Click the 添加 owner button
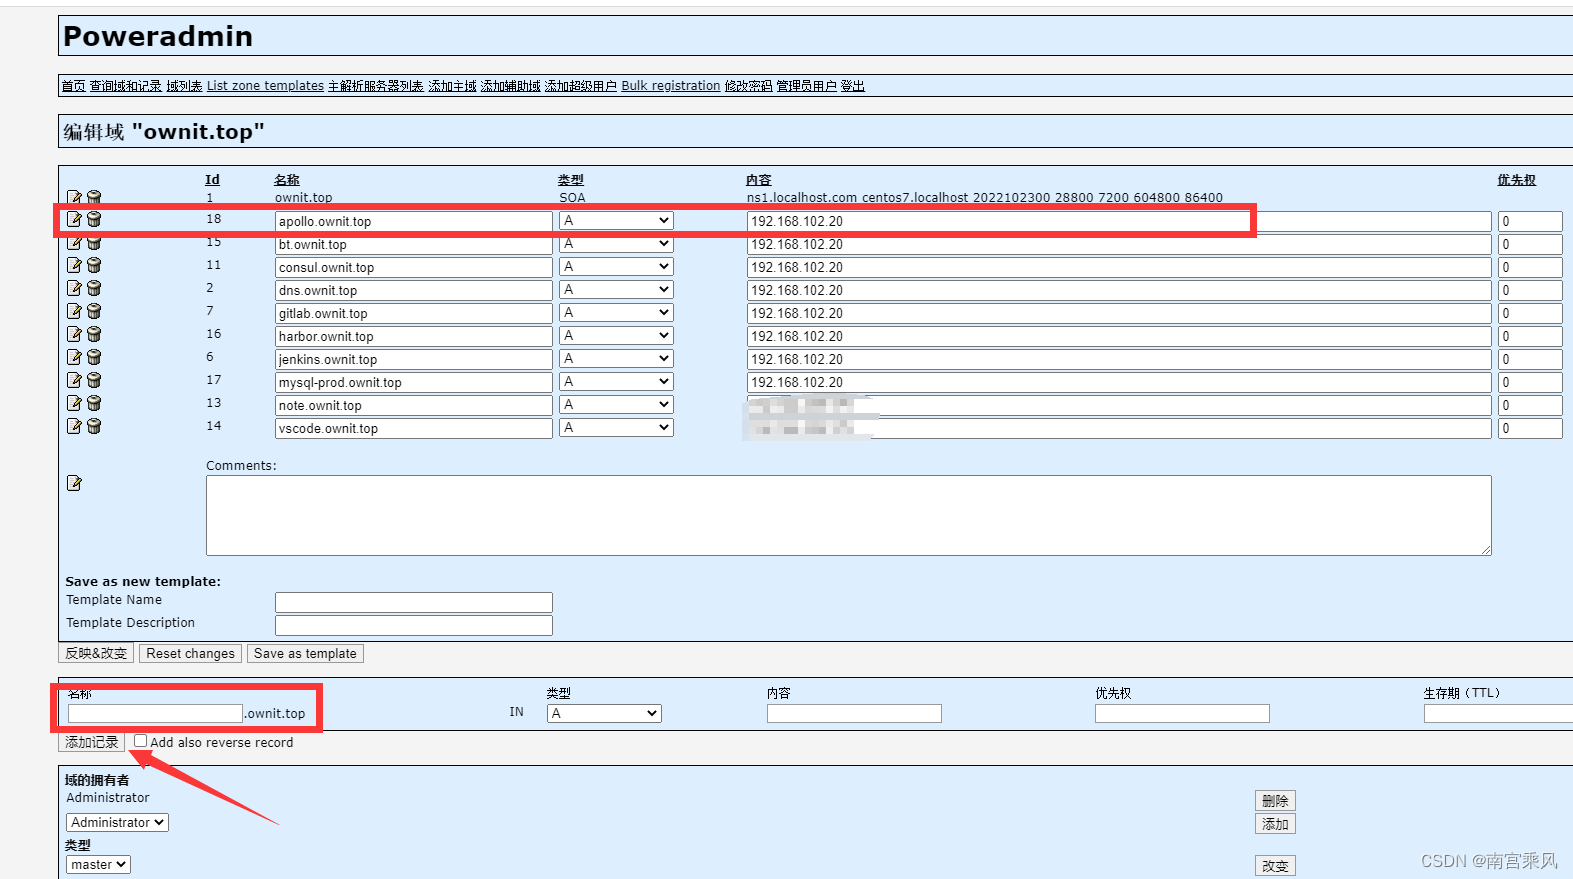Screen dimensions: 1573x879 (x=1275, y=824)
